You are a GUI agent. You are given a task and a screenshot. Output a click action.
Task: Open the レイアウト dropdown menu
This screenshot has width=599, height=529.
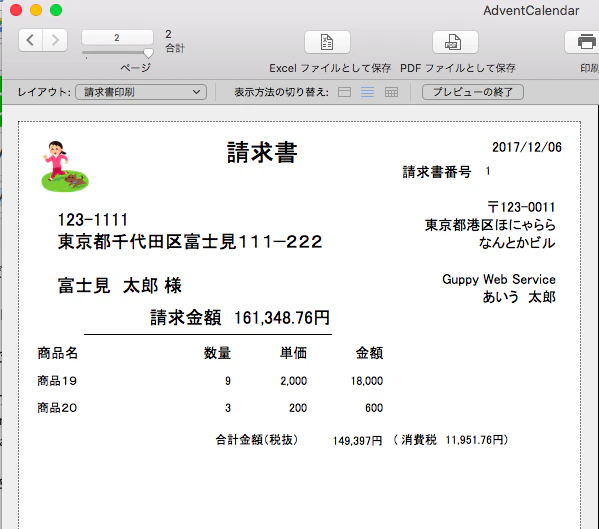141,92
